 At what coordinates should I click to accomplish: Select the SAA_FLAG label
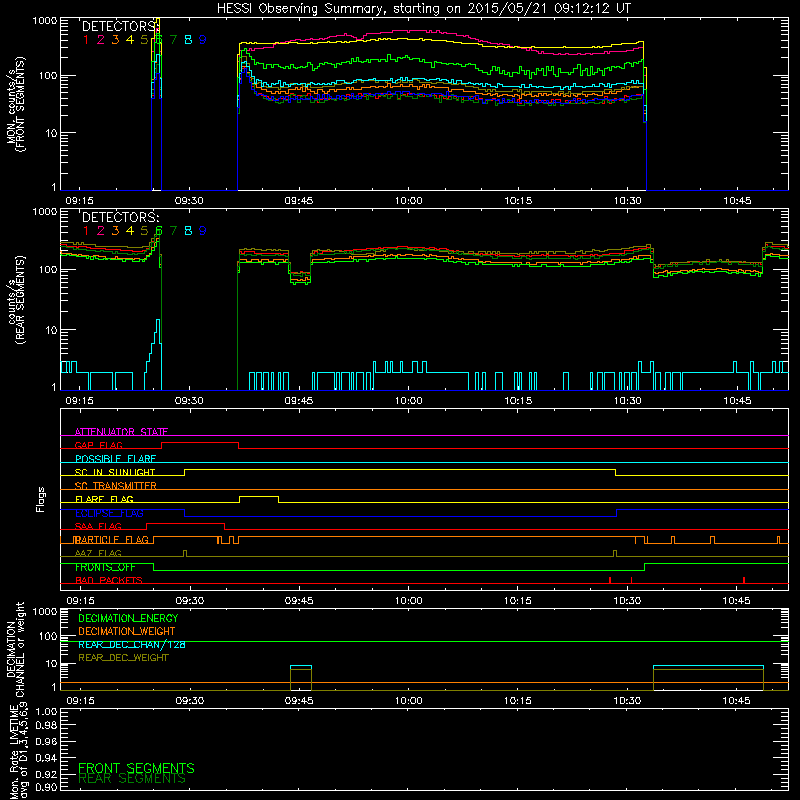98,527
